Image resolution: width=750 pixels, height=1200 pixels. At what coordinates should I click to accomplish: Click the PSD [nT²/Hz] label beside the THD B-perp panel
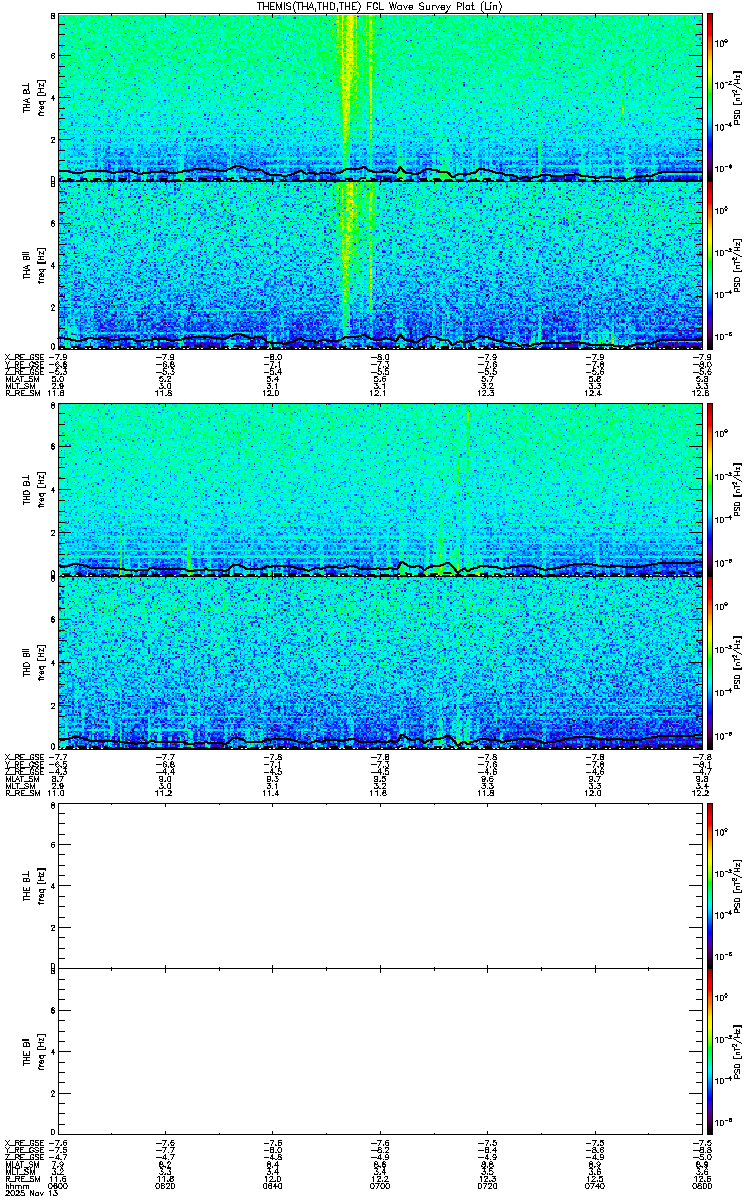pos(737,488)
